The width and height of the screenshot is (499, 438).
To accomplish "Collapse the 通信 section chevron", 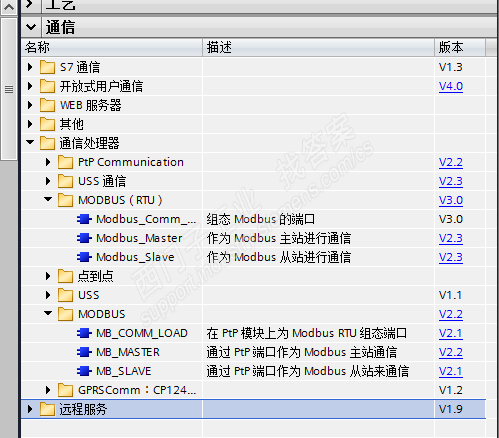I will click(x=31, y=27).
